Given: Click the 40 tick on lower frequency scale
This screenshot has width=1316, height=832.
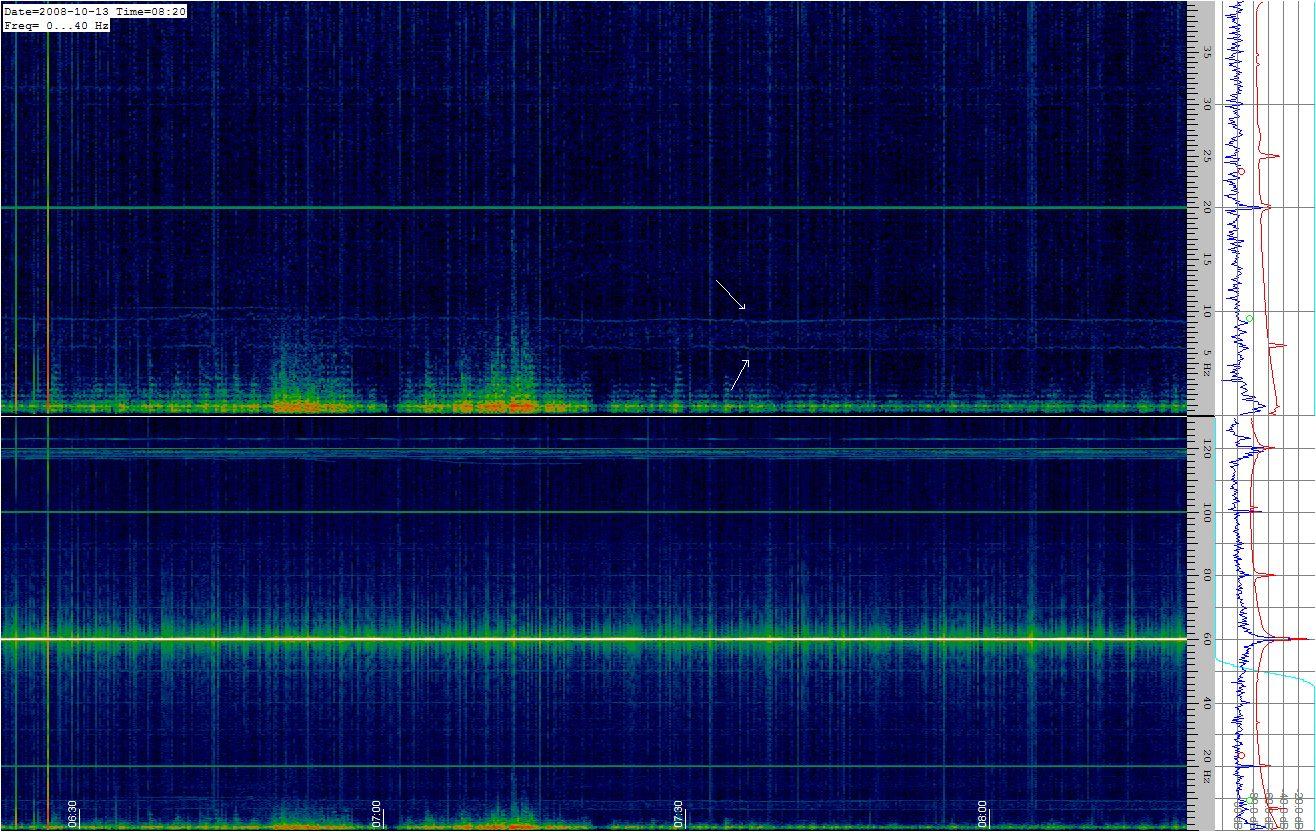Looking at the screenshot, I should pyautogui.click(x=1207, y=704).
